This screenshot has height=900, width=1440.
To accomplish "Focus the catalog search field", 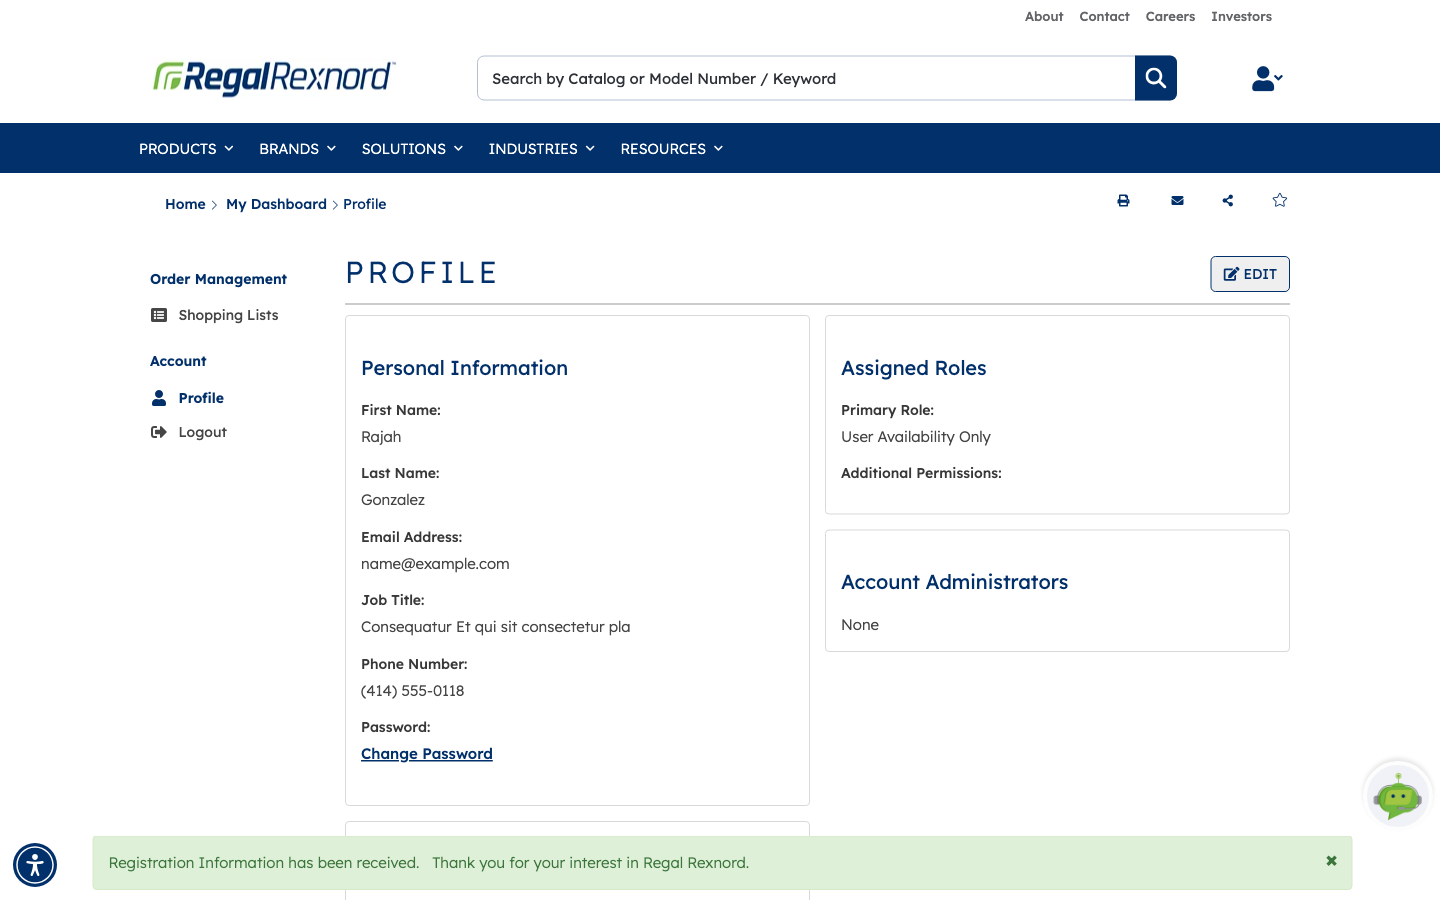I will pyautogui.click(x=806, y=78).
